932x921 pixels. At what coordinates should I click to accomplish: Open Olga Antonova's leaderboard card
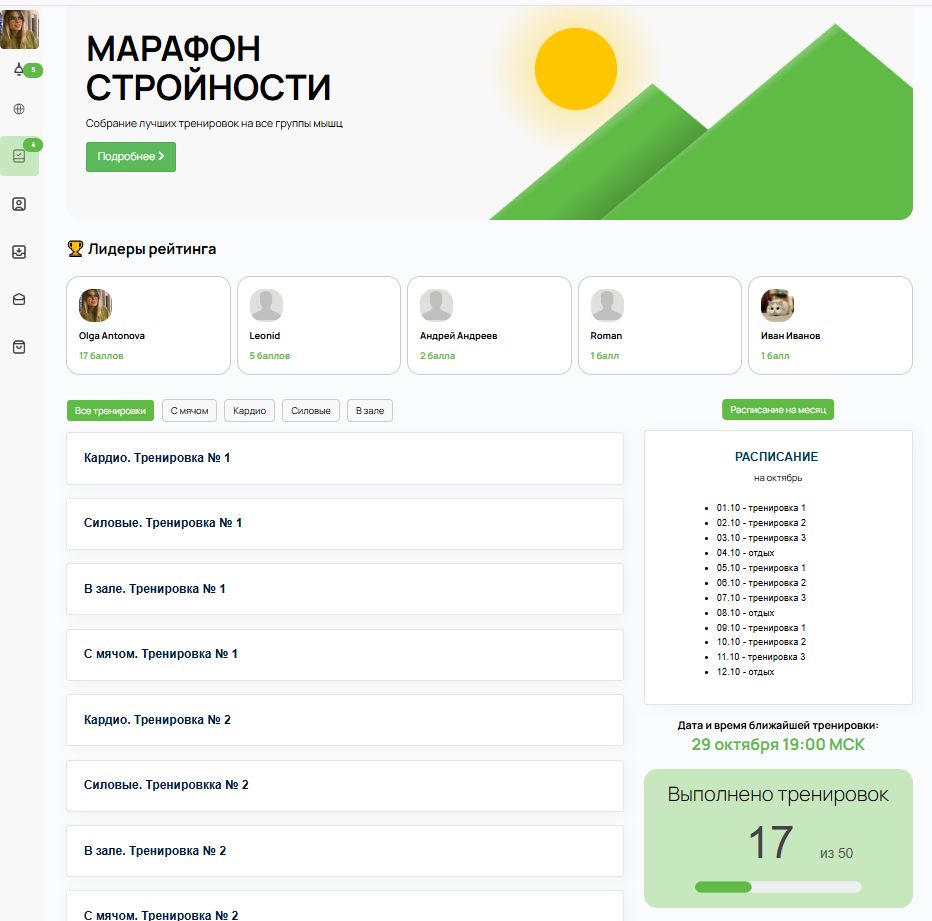pyautogui.click(x=148, y=326)
